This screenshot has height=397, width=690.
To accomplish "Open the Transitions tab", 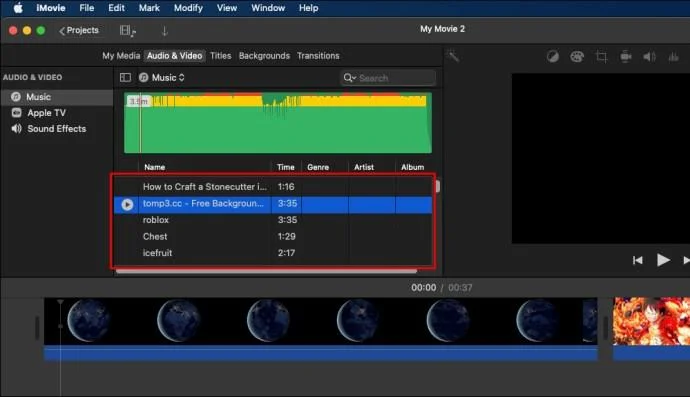I will tap(318, 56).
